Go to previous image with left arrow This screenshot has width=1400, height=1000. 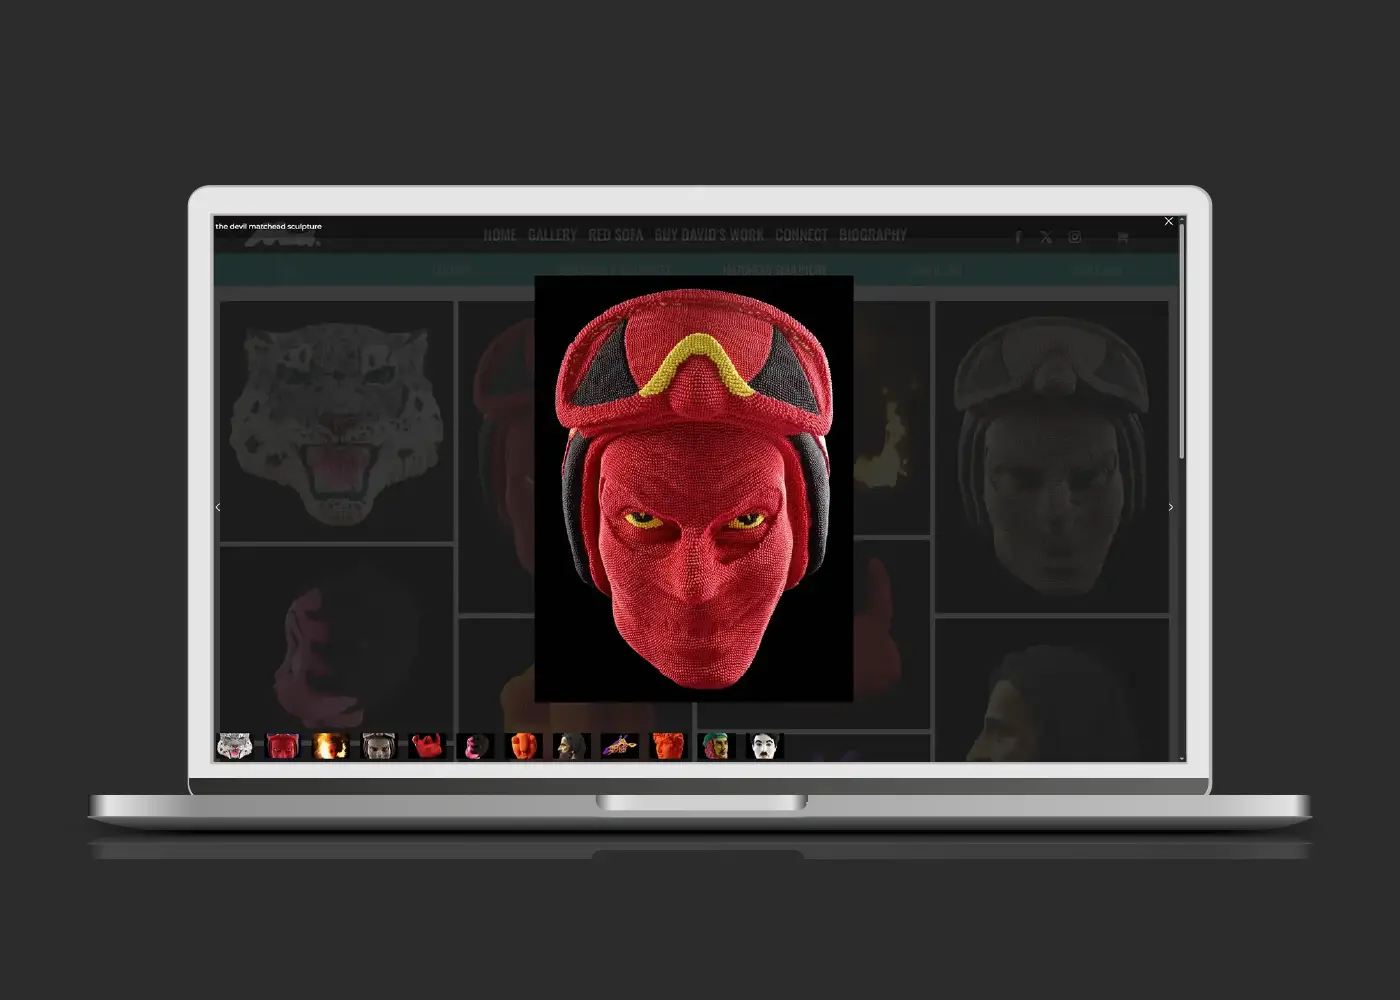click(218, 507)
